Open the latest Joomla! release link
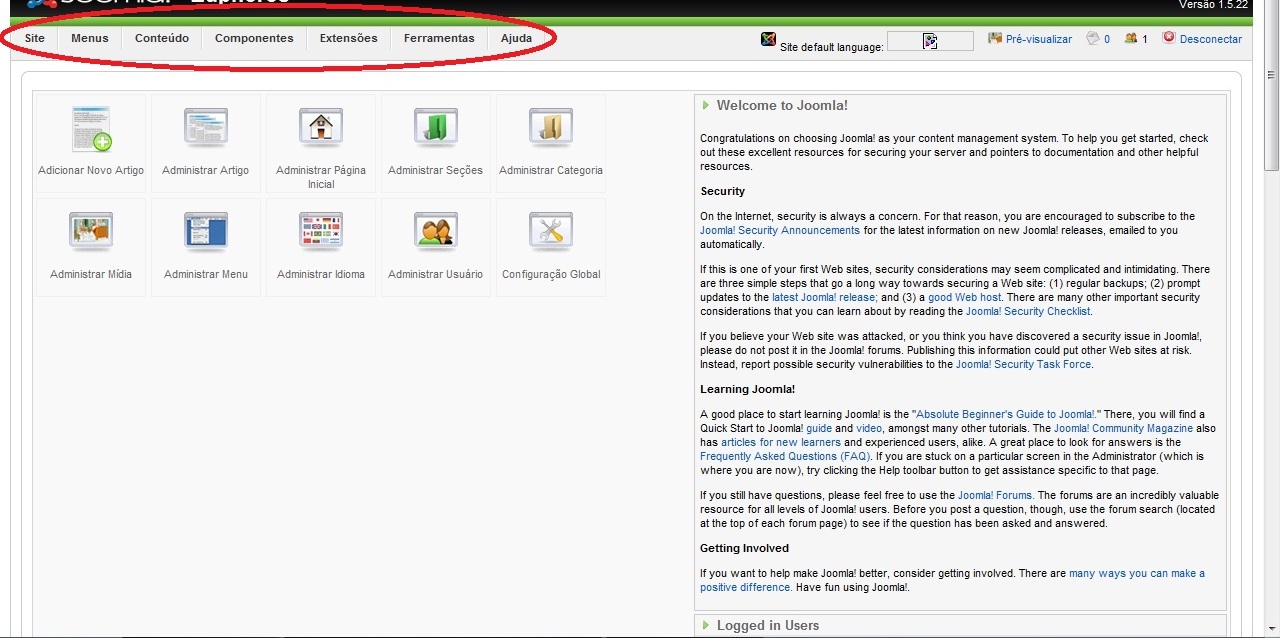The height and width of the screenshot is (638, 1280). click(824, 298)
